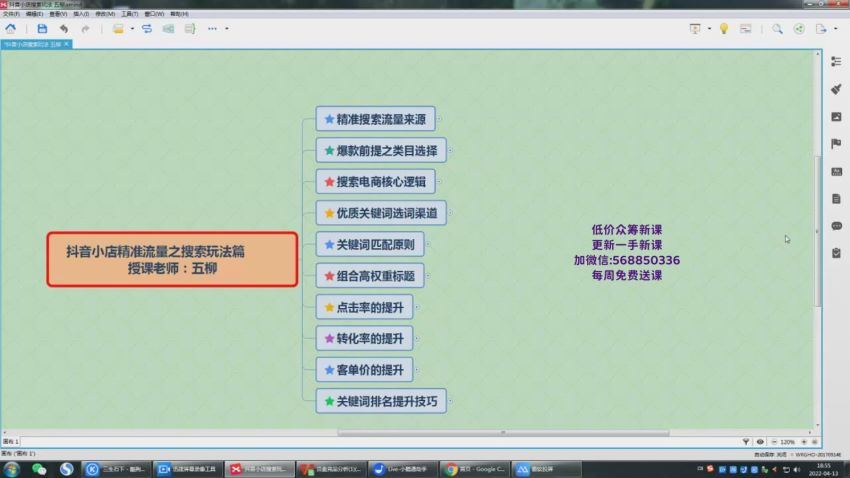This screenshot has width=850, height=478.
Task: Open brainstorming mode lightbulb icon
Action: pos(724,29)
